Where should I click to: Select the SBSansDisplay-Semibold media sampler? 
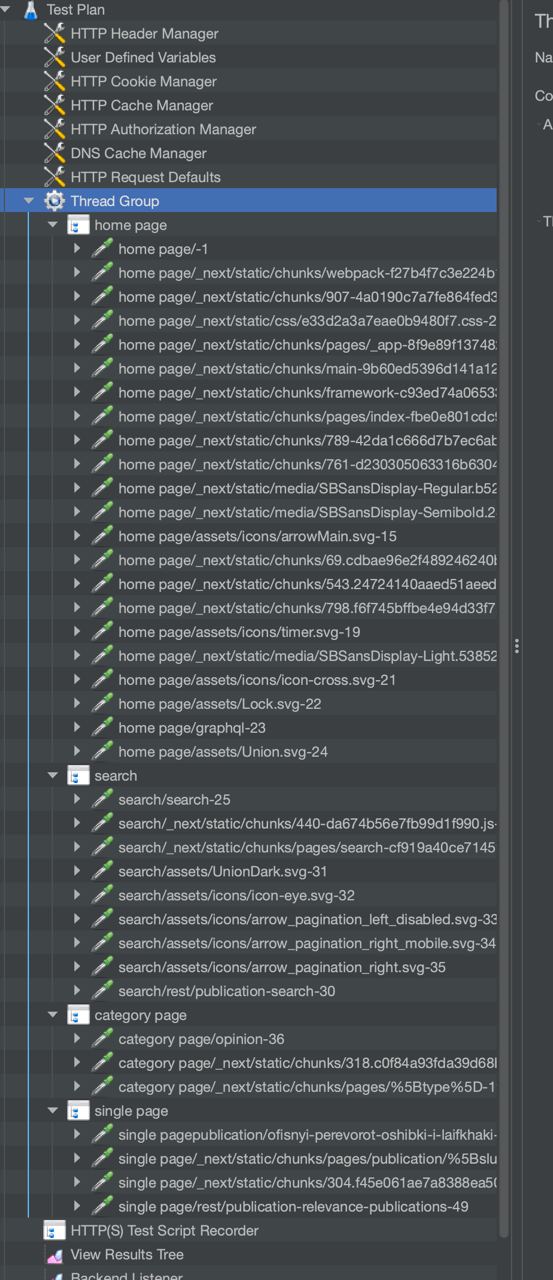(307, 512)
